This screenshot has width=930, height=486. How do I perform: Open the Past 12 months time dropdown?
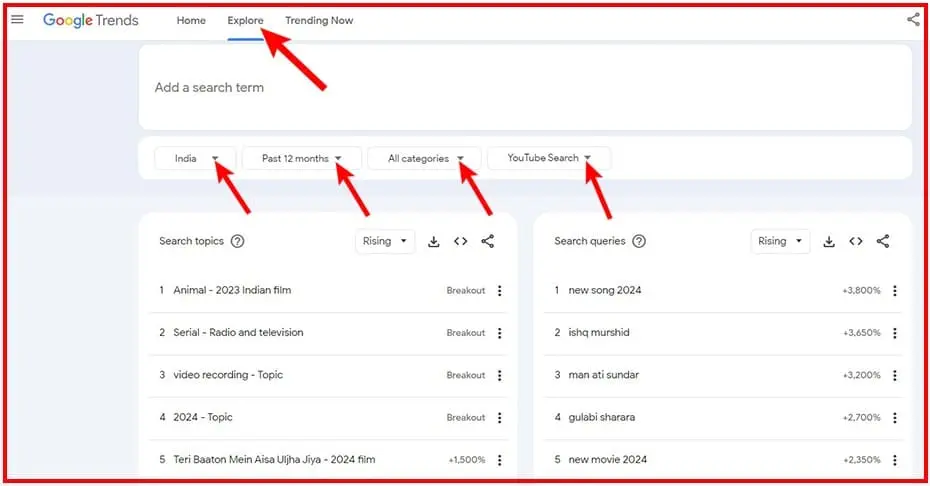click(x=302, y=158)
